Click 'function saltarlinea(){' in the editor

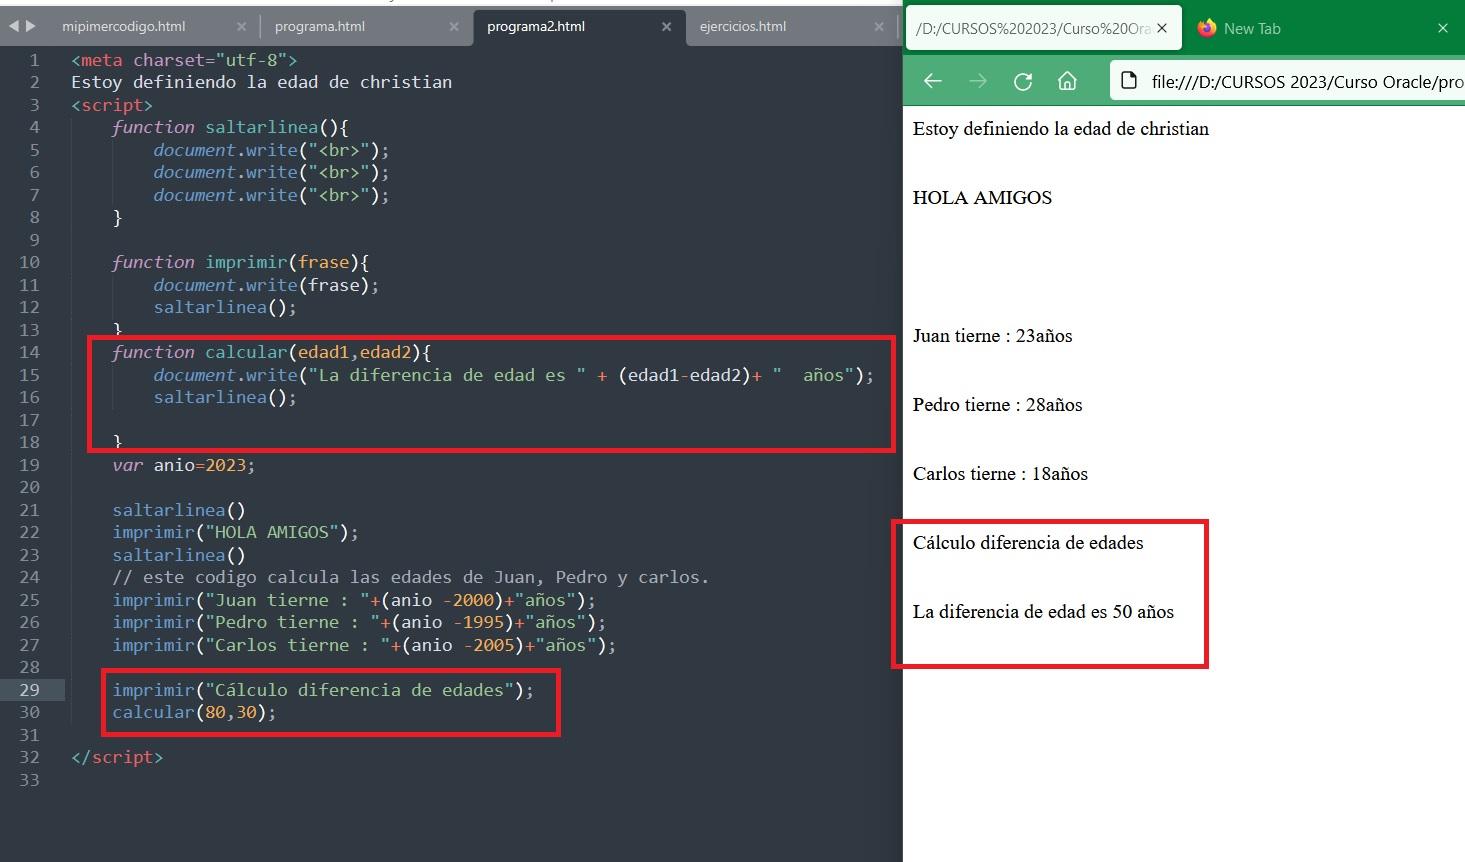click(x=230, y=127)
